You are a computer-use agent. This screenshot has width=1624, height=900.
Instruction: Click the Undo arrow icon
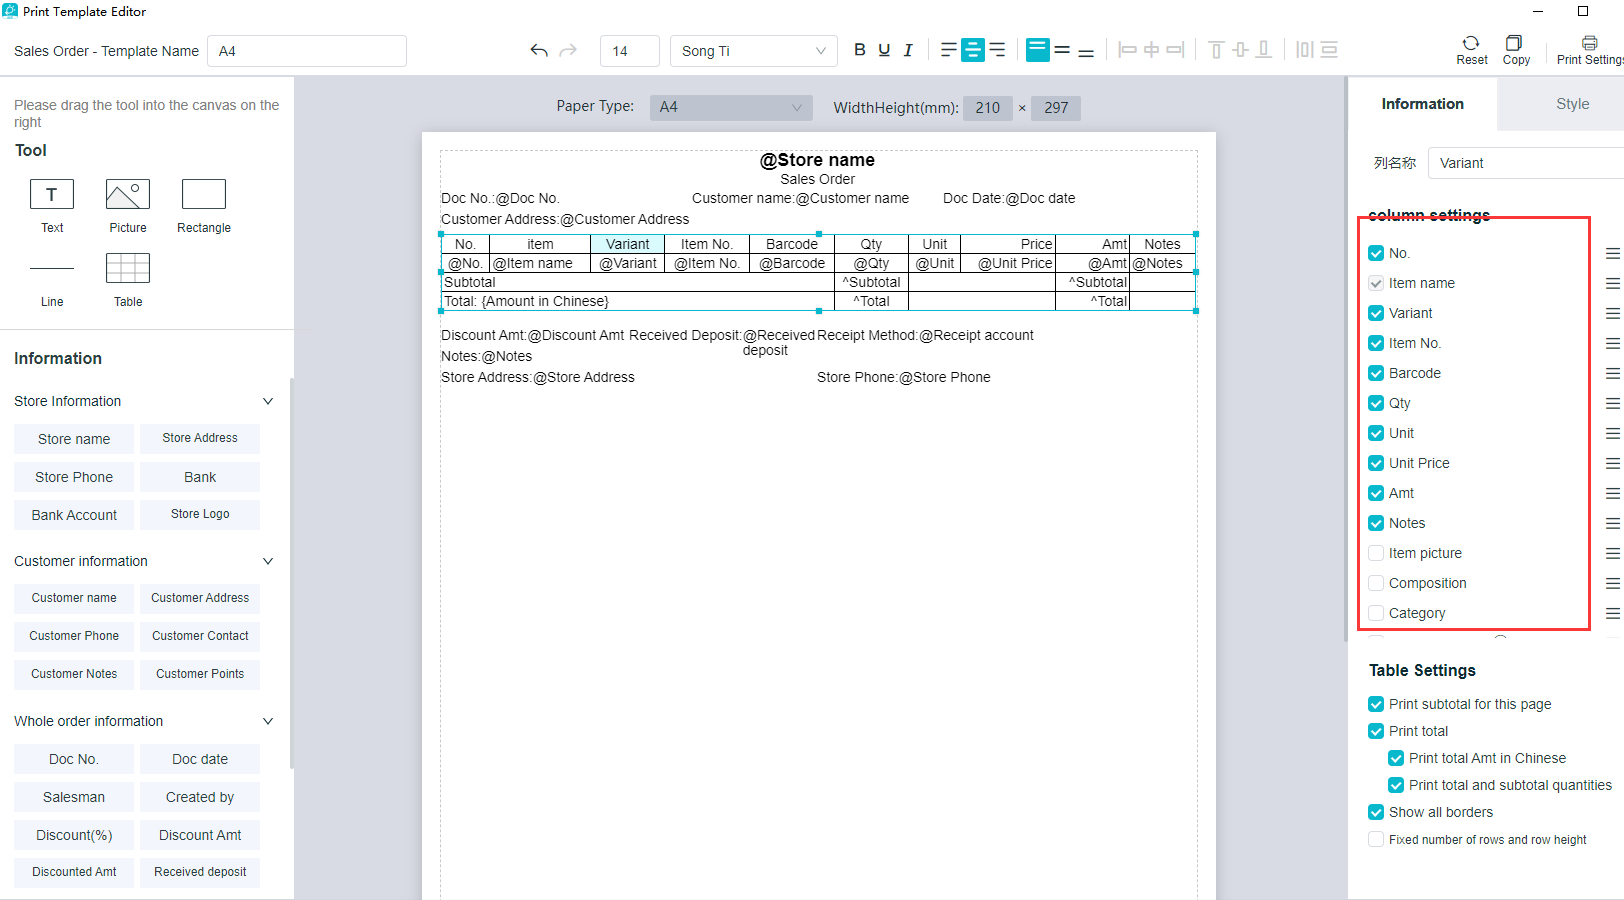tap(539, 50)
